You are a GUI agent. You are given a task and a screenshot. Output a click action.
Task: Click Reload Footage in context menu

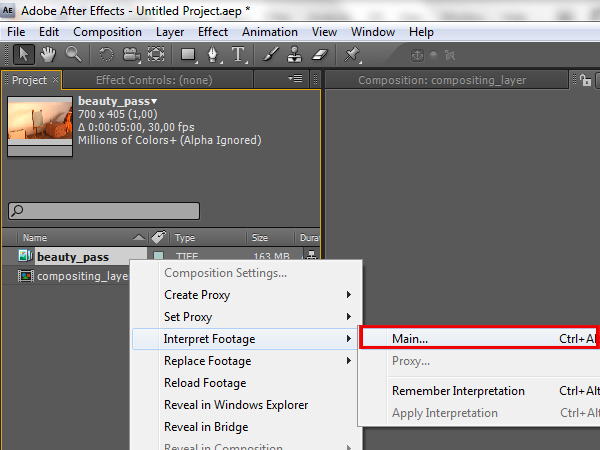click(x=205, y=383)
